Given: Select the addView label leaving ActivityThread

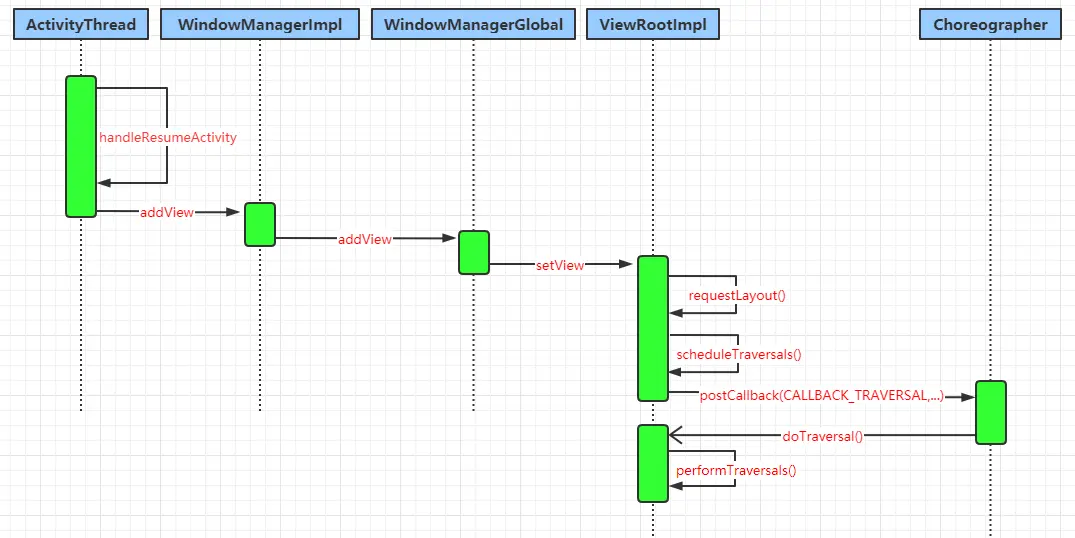Looking at the screenshot, I should tap(166, 212).
